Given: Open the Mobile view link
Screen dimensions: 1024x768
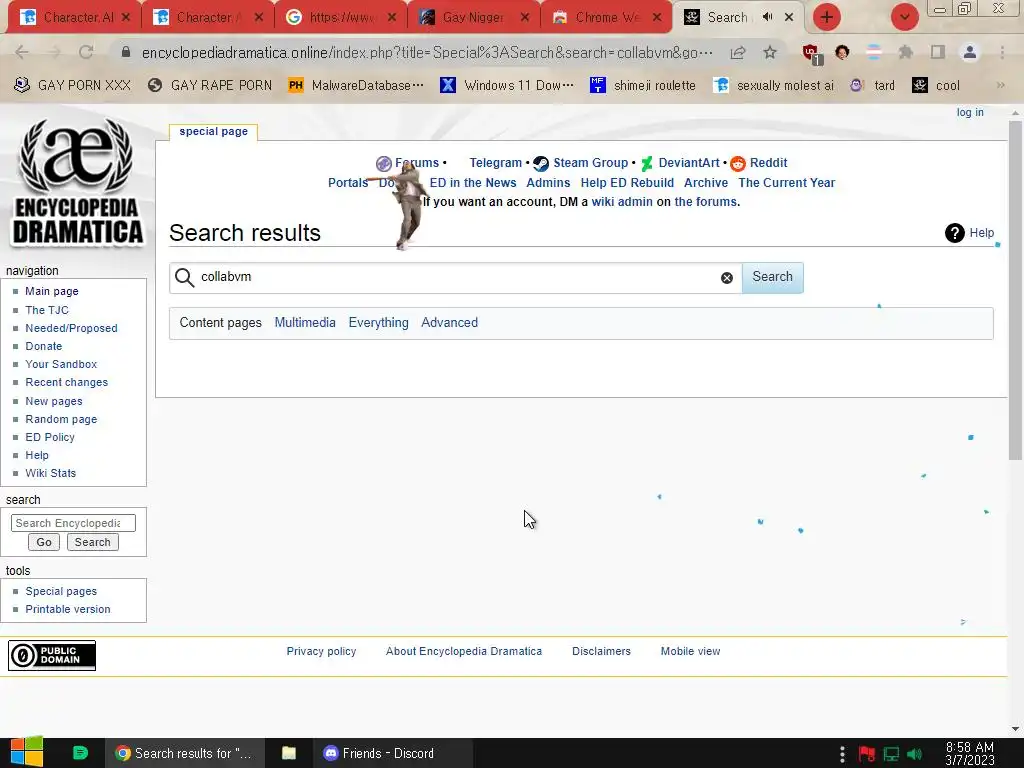Looking at the screenshot, I should [x=690, y=651].
